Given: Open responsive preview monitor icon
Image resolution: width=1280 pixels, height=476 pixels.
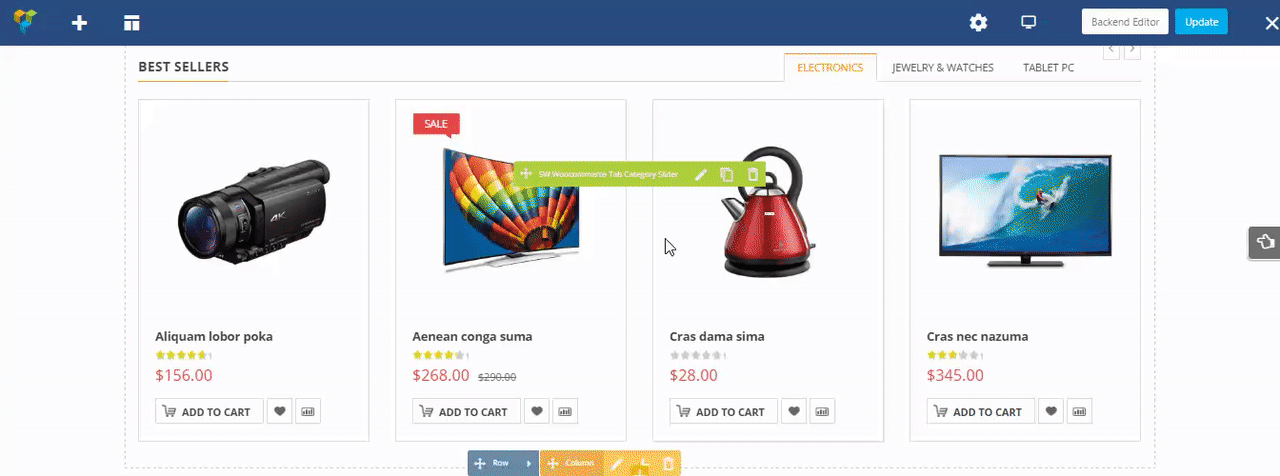Looking at the screenshot, I should click(x=1028, y=22).
